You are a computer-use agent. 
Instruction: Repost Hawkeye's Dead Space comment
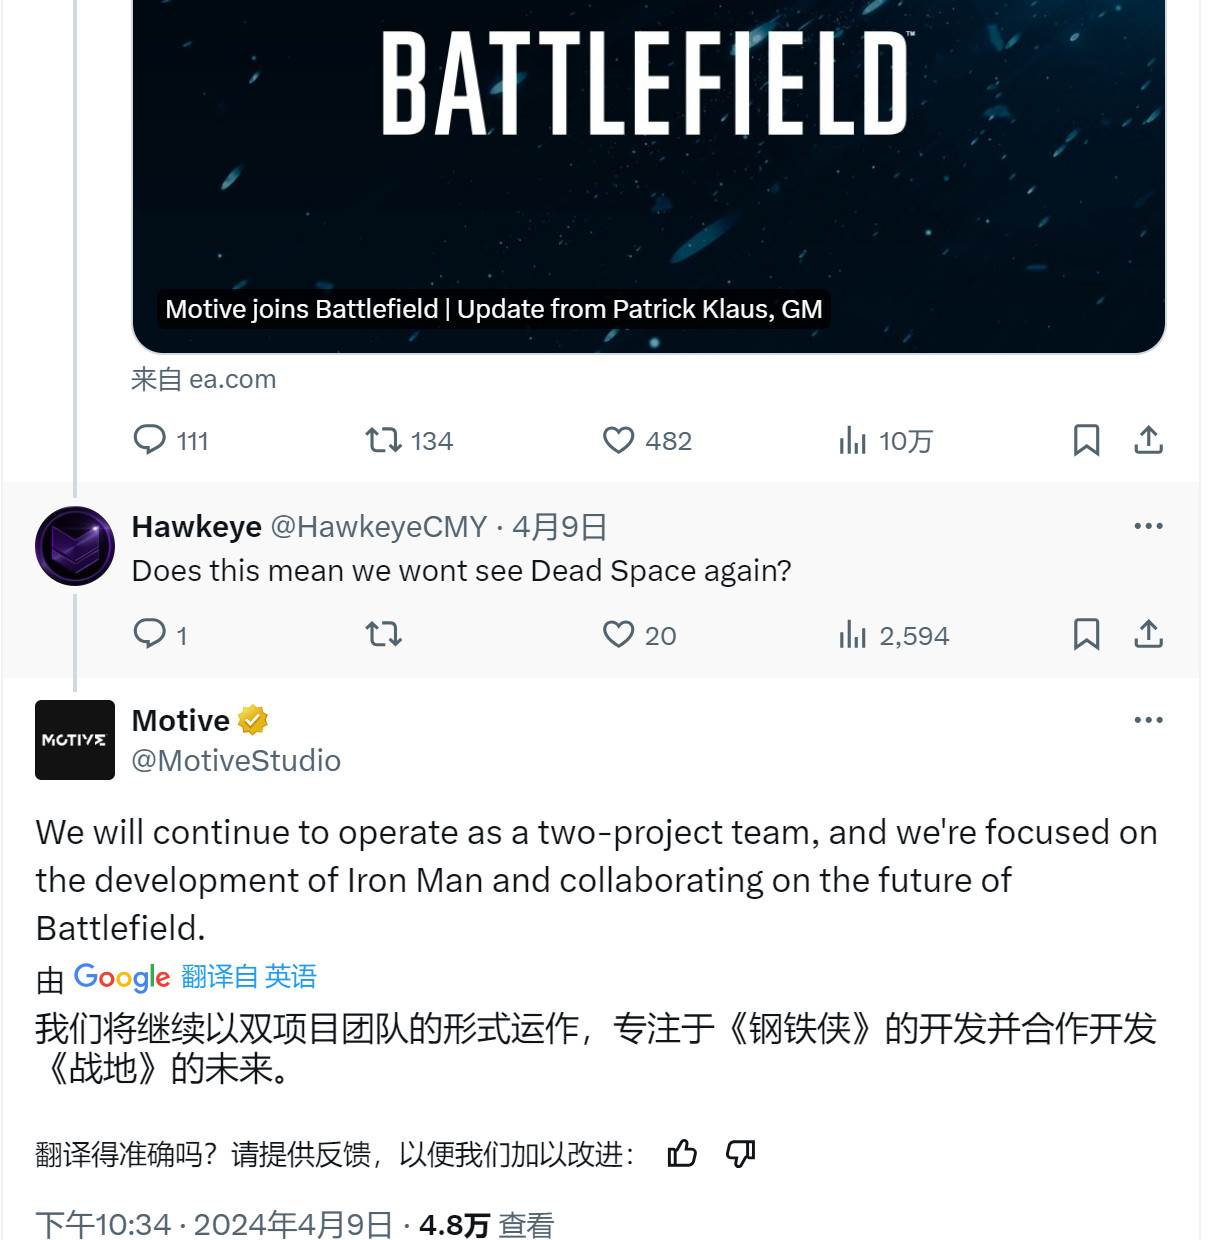[x=384, y=634]
